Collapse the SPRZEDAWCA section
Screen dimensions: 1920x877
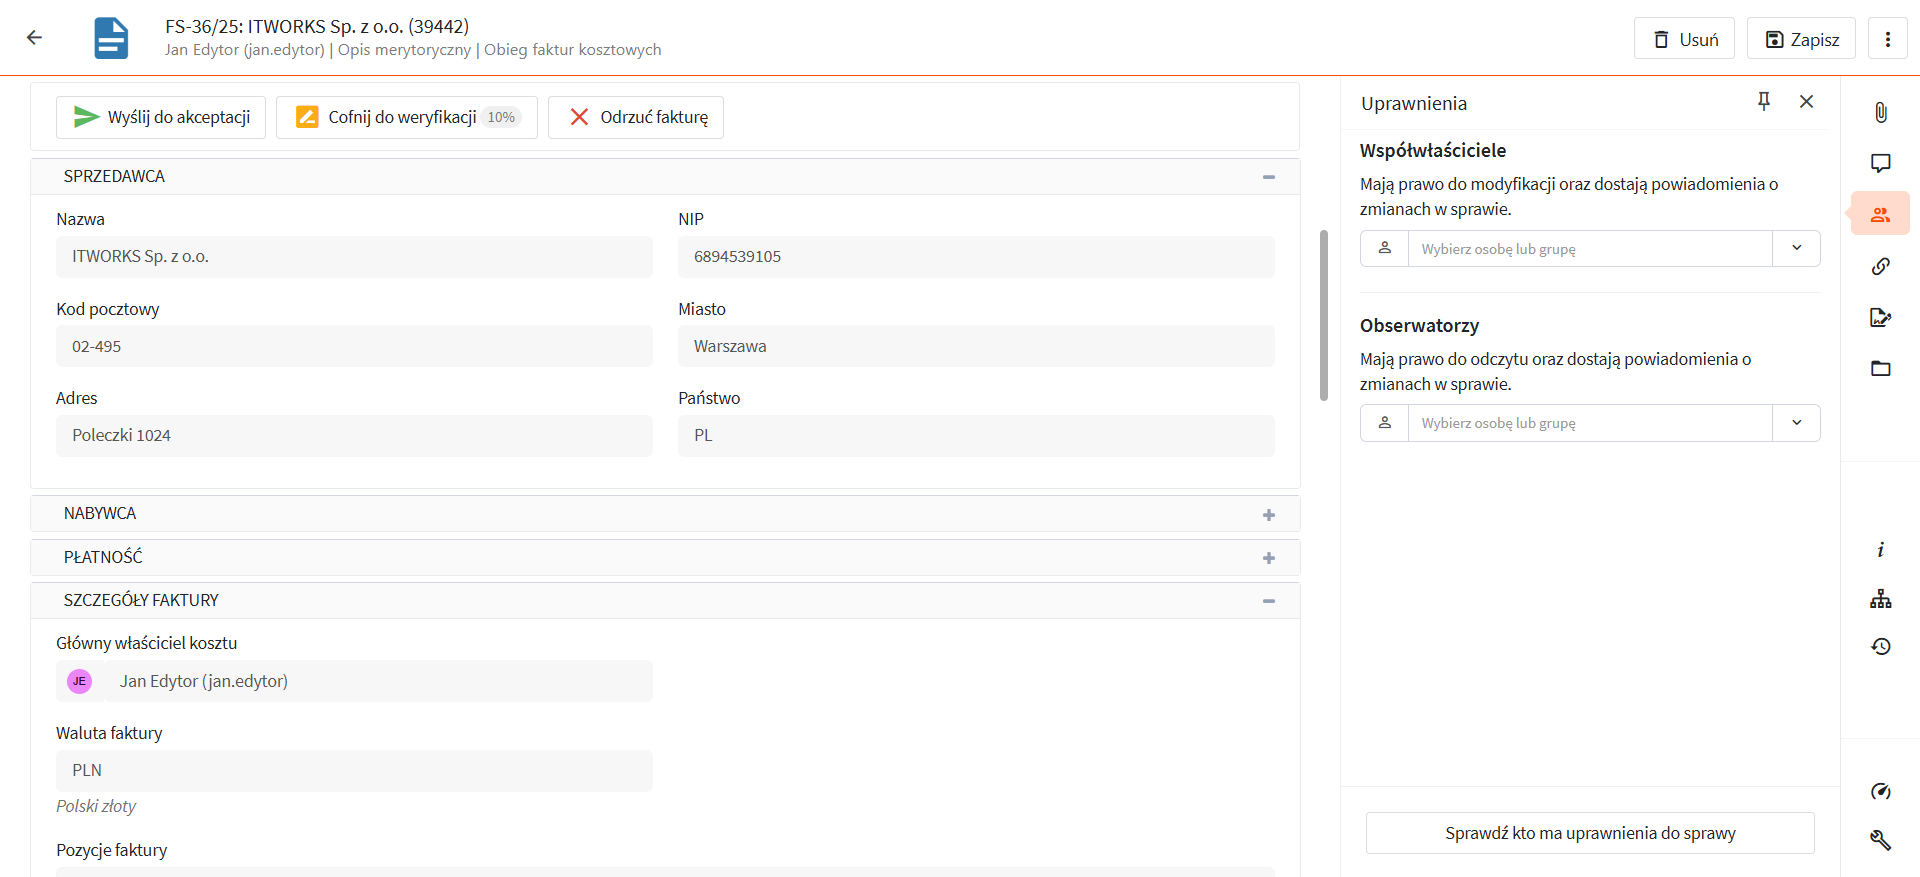(1268, 177)
